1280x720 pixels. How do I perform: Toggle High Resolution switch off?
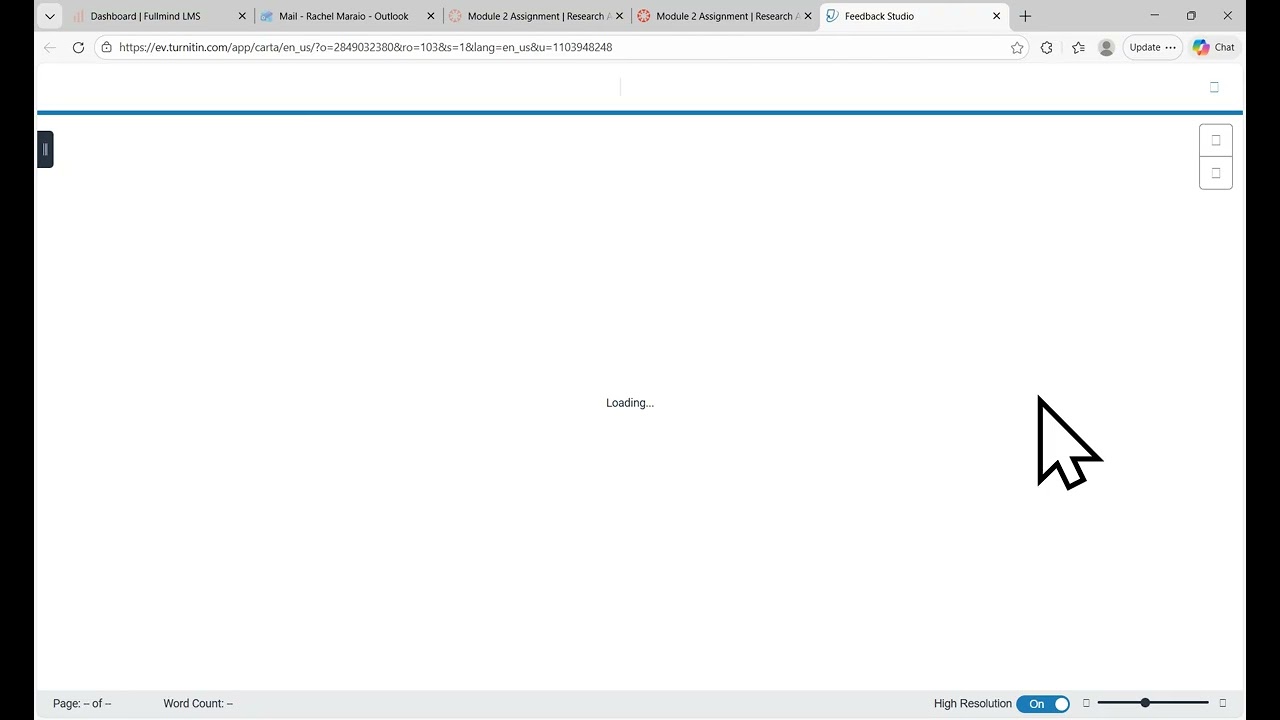1043,704
